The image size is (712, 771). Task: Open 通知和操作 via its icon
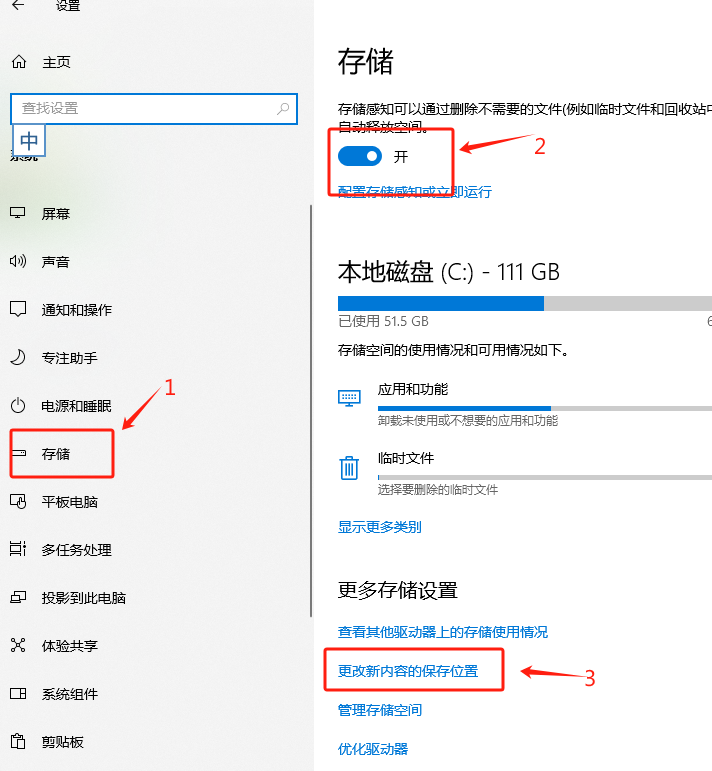click(17, 310)
